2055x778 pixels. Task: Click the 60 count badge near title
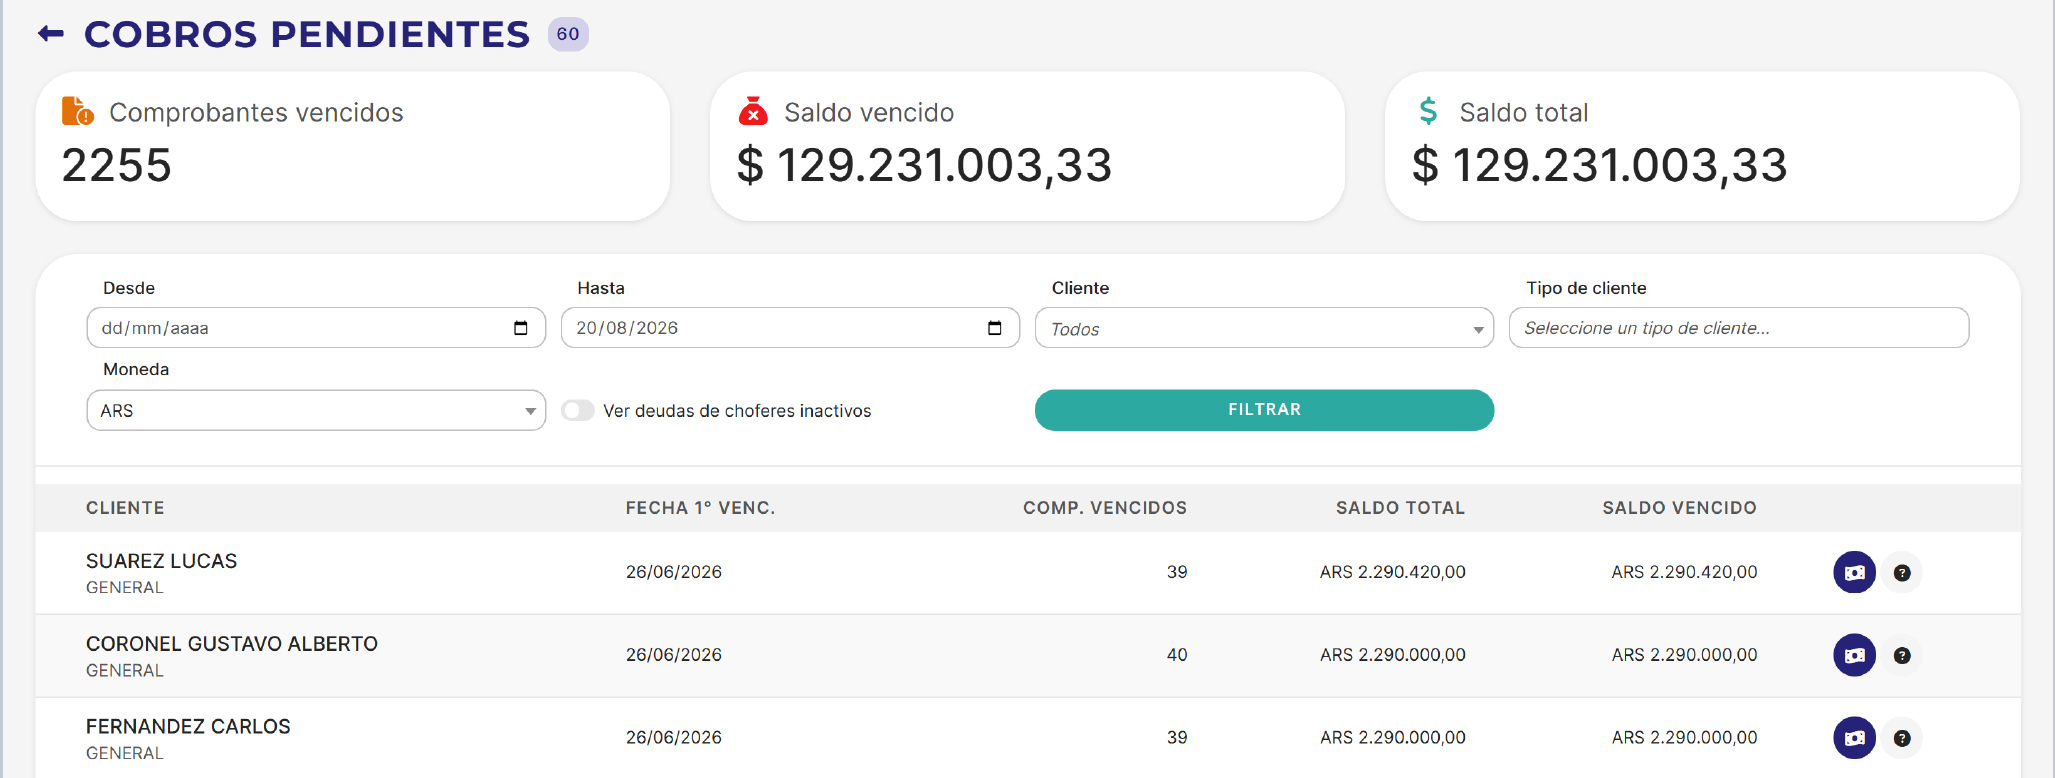point(568,34)
